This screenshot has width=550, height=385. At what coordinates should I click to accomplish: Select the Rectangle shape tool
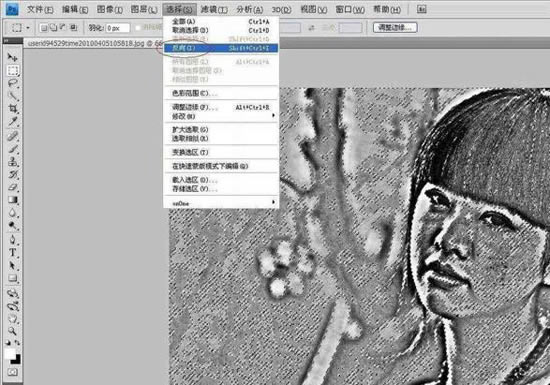pos(13,278)
